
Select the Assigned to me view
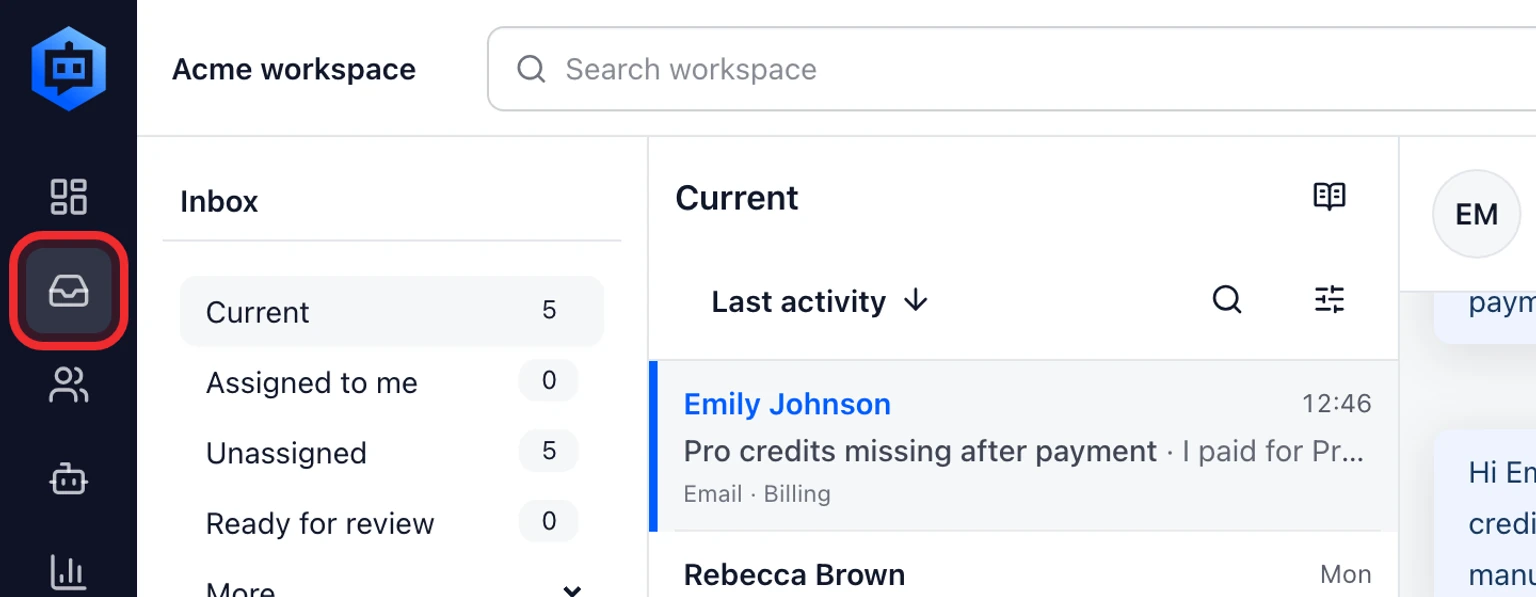pos(392,382)
